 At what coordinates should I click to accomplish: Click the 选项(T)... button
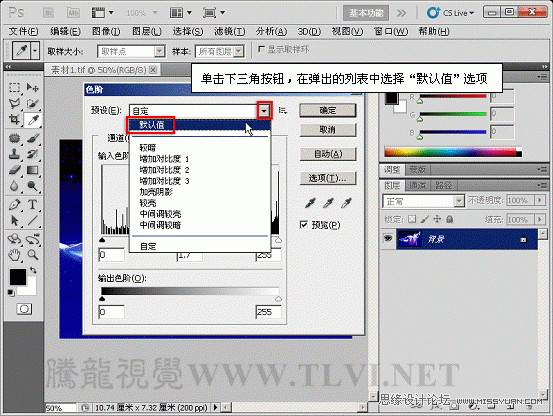[x=328, y=178]
